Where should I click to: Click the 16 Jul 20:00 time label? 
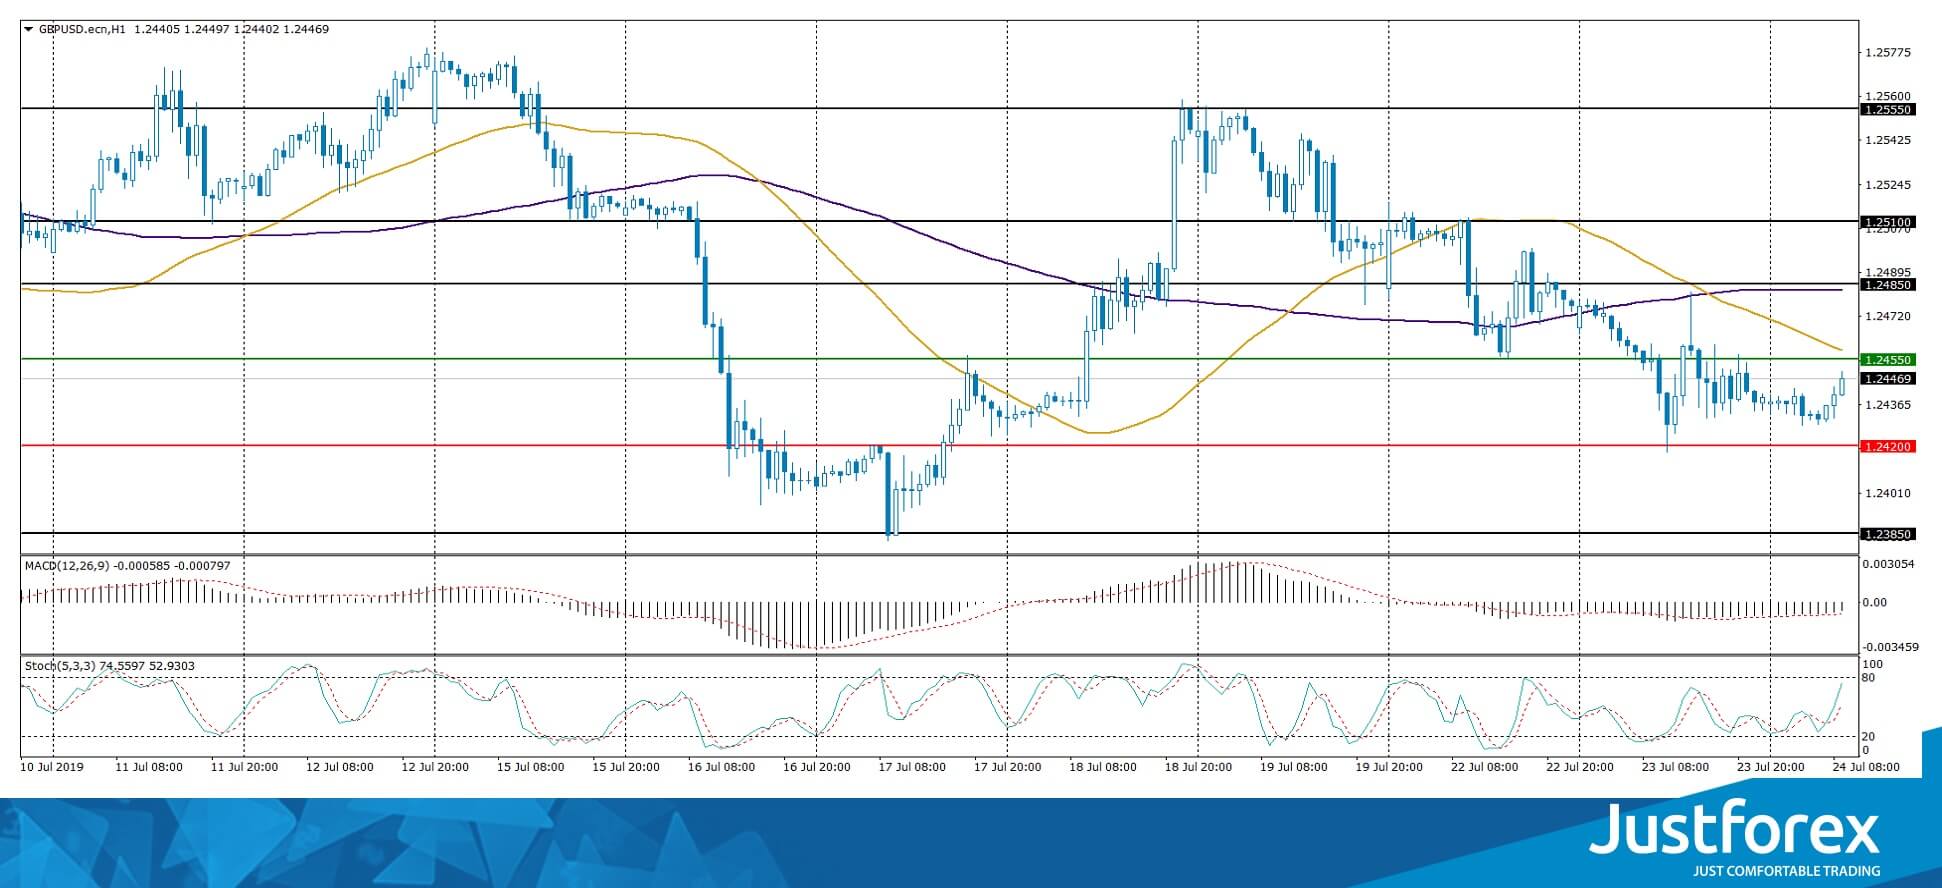coord(817,767)
